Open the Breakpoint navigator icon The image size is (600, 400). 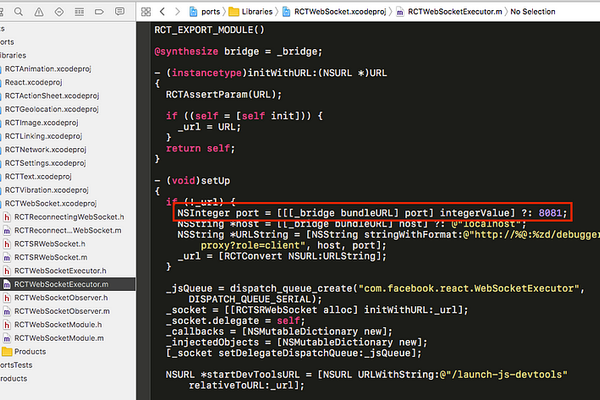pos(99,12)
